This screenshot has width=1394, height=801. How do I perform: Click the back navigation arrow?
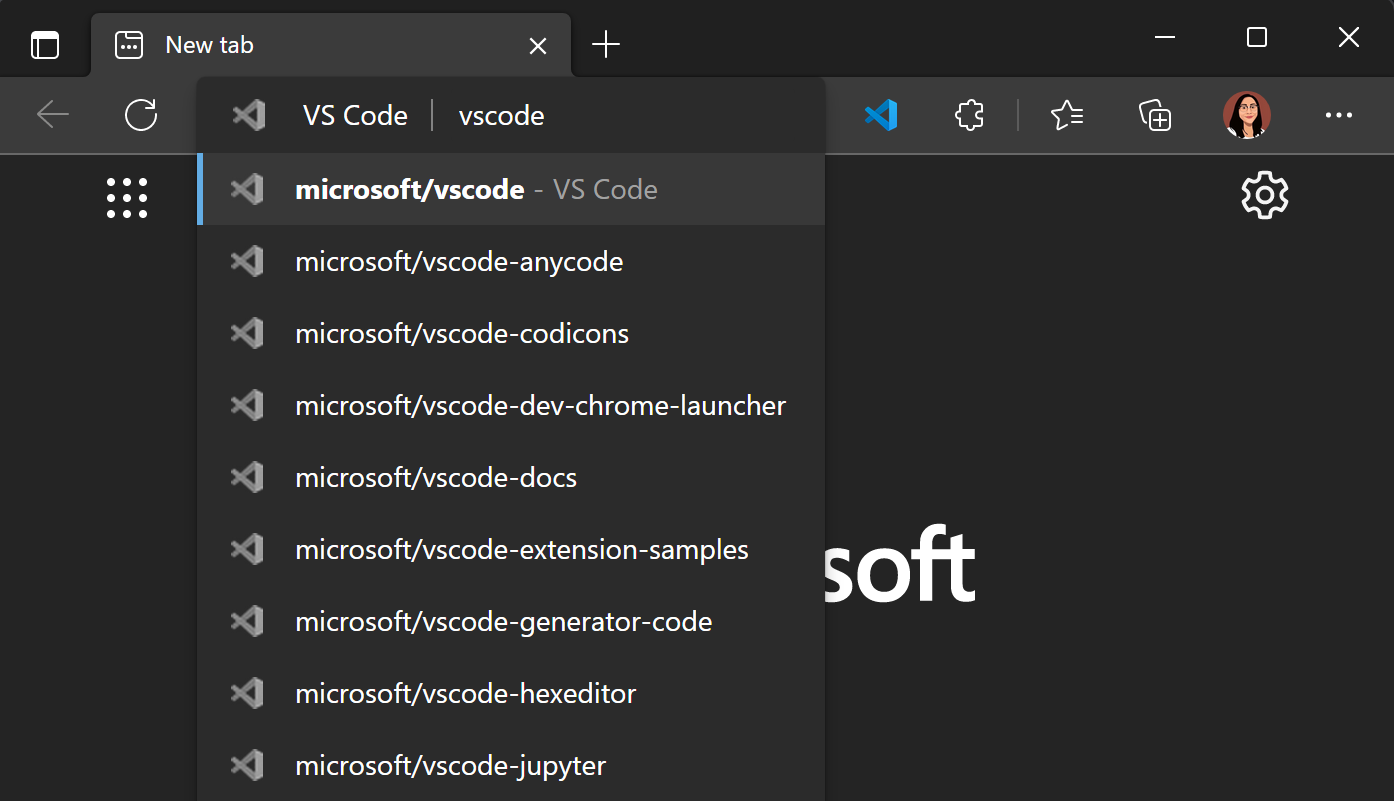(x=52, y=115)
